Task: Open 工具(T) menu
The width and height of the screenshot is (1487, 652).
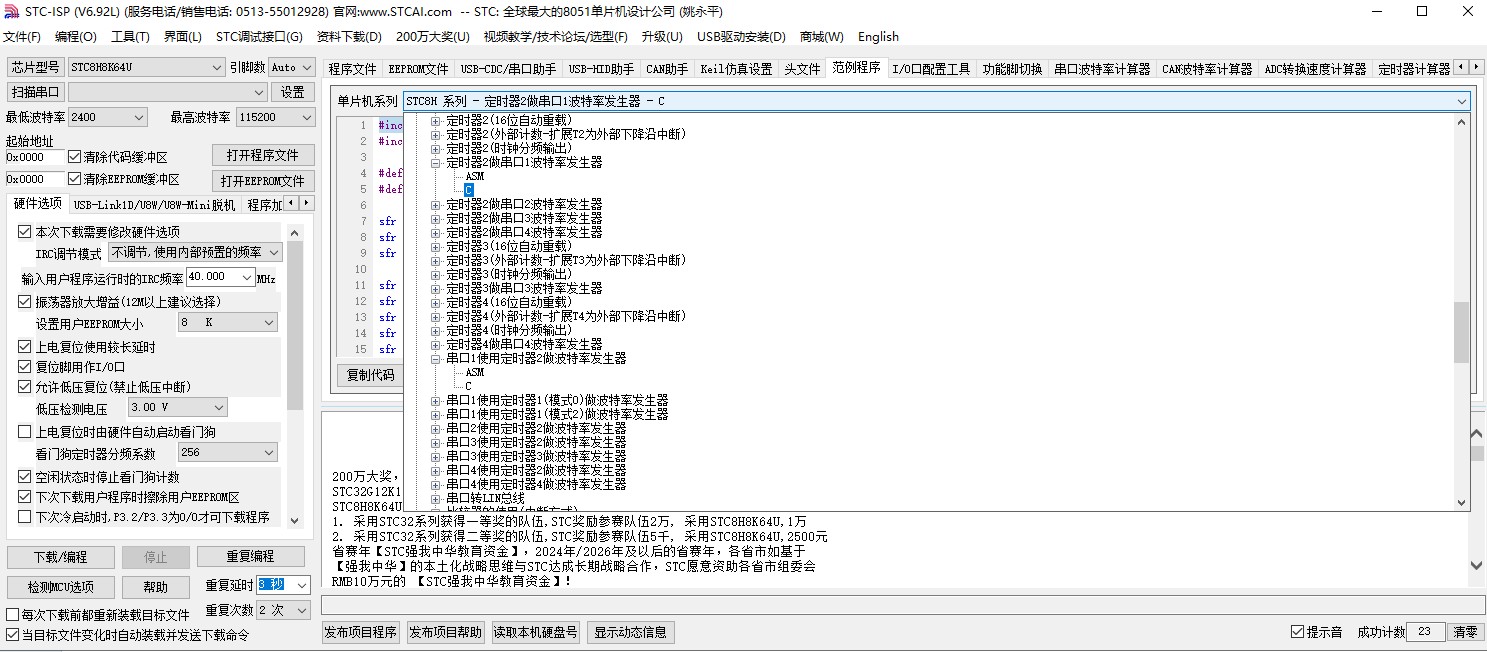Action: (130, 37)
